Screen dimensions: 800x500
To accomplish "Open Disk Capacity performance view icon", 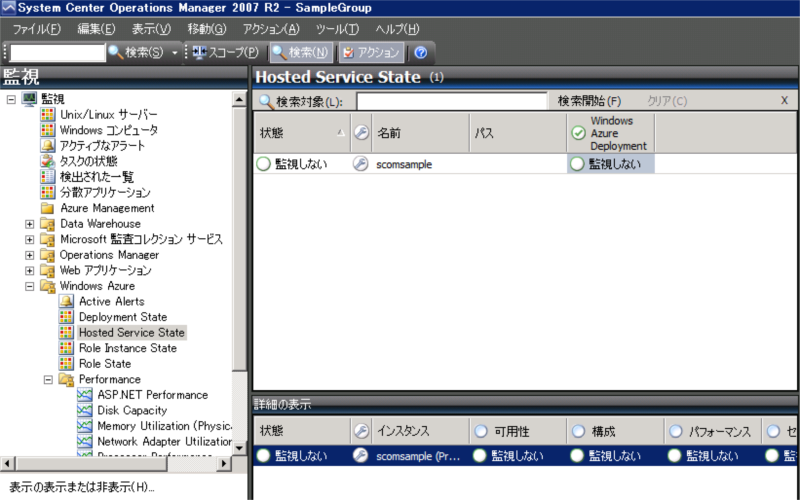I will [x=85, y=411].
